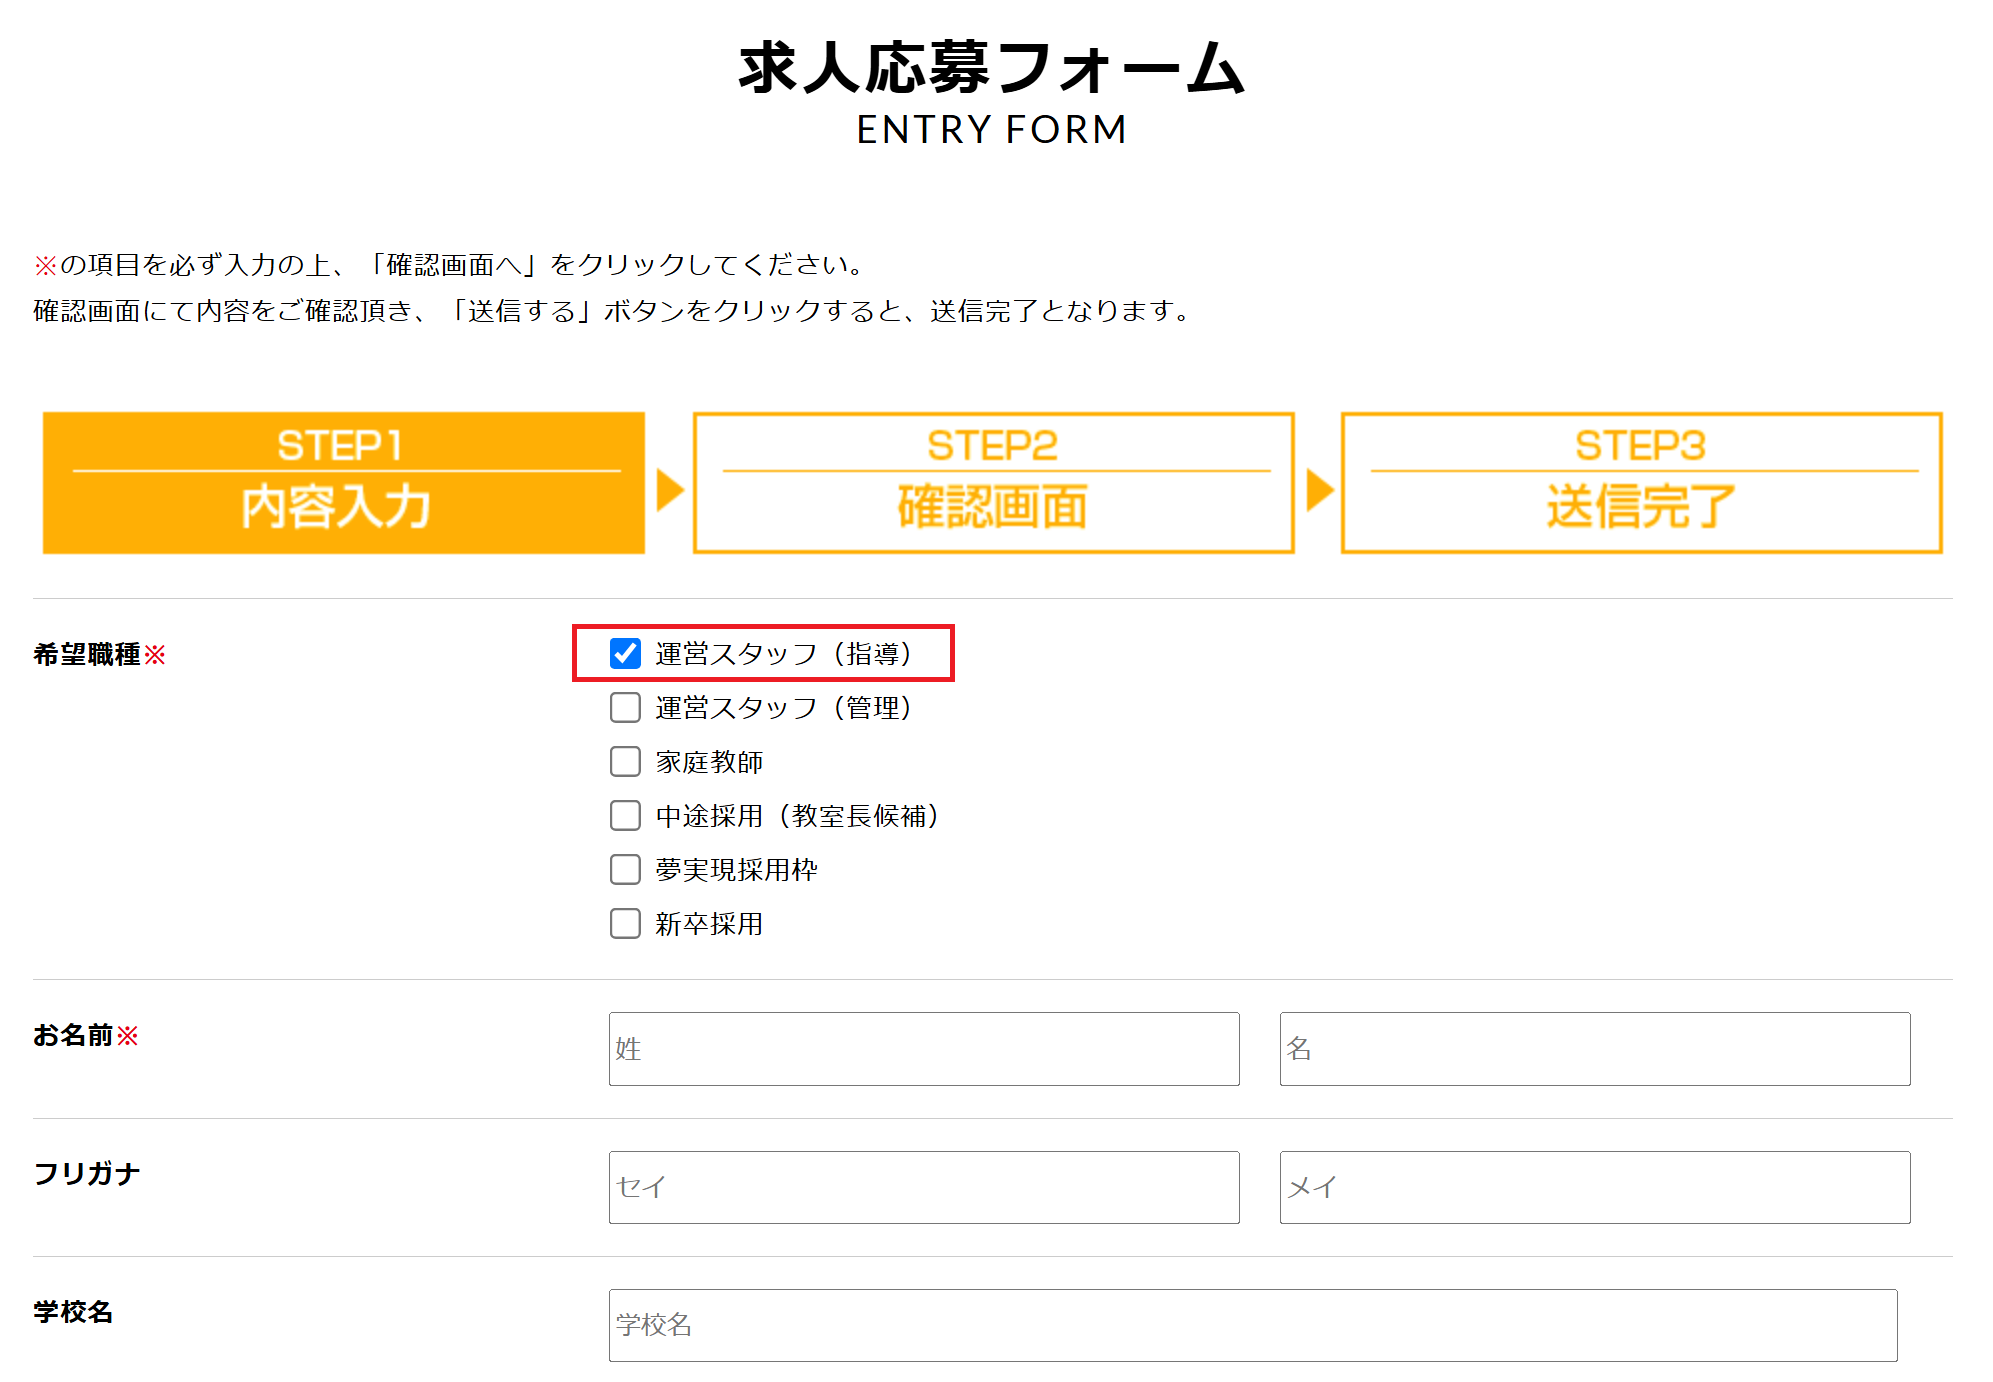Image resolution: width=1993 pixels, height=1382 pixels.
Task: Select 中途採用（教室長候補） checkbox
Action: tap(625, 816)
